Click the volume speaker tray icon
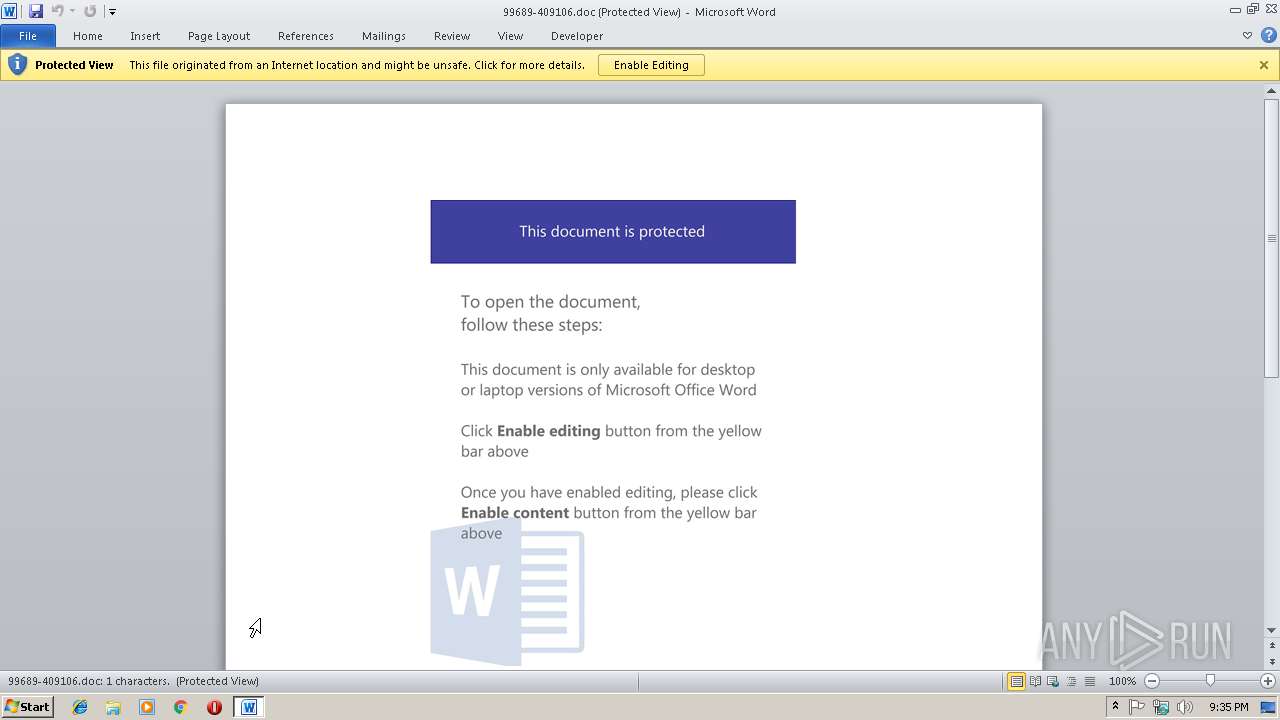 point(1185,707)
